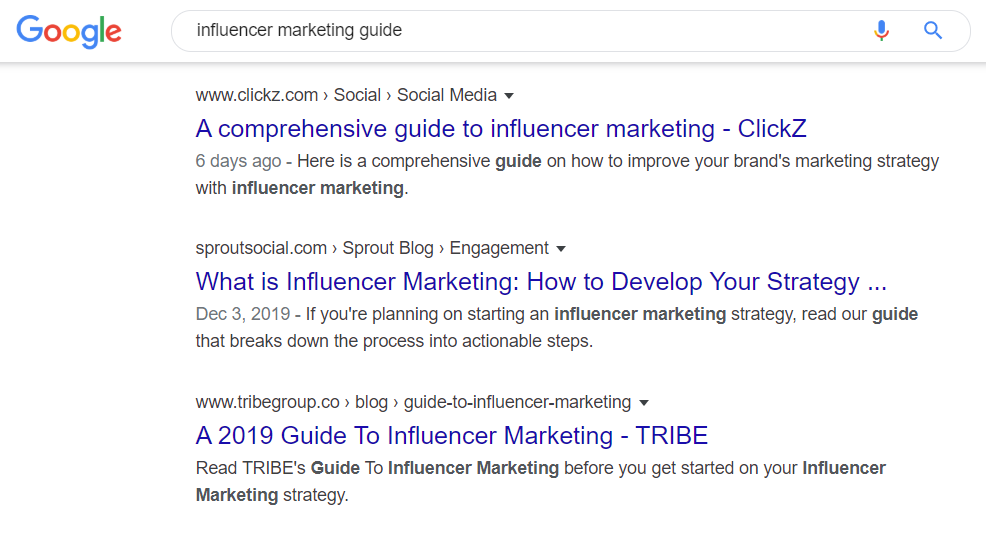Click the 'guide-to-influencer-marketing' breadcrumb segment
The image size is (986, 533).
point(517,402)
